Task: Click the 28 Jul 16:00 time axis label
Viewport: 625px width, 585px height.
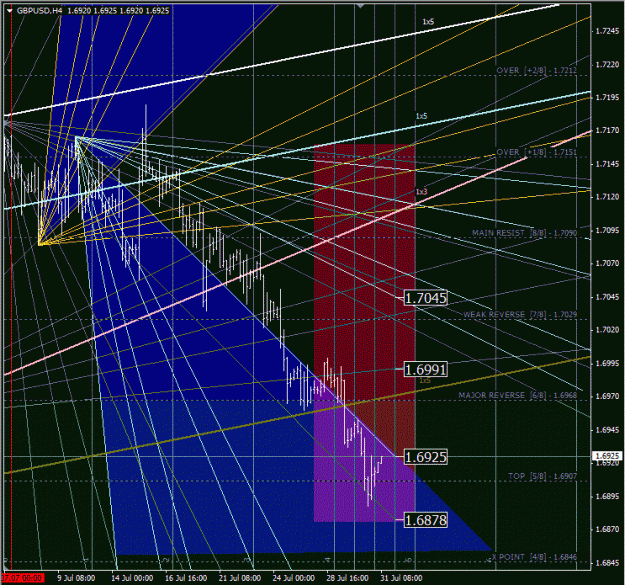Action: (x=348, y=578)
